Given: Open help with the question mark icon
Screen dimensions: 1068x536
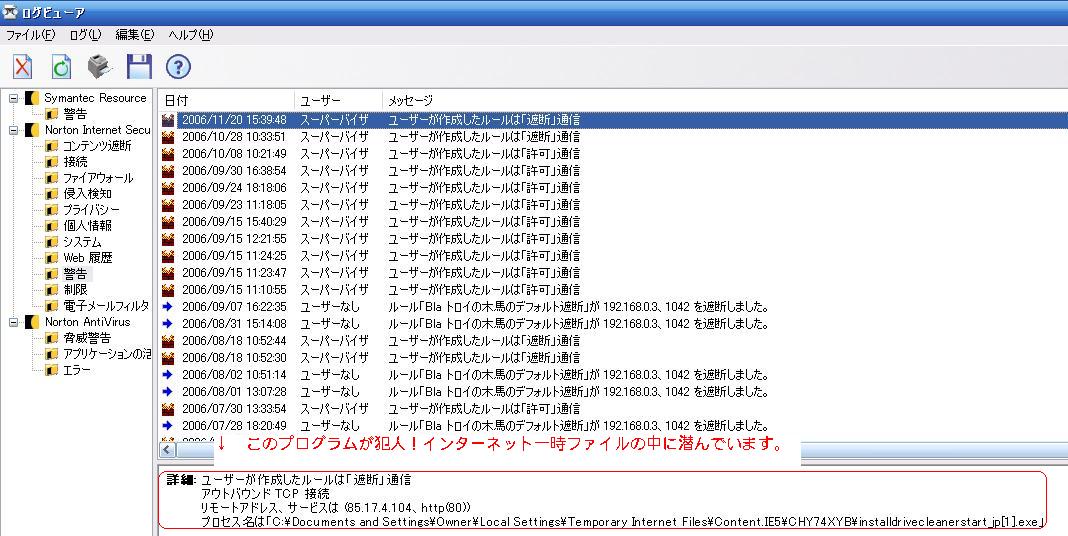Looking at the screenshot, I should click(x=178, y=67).
